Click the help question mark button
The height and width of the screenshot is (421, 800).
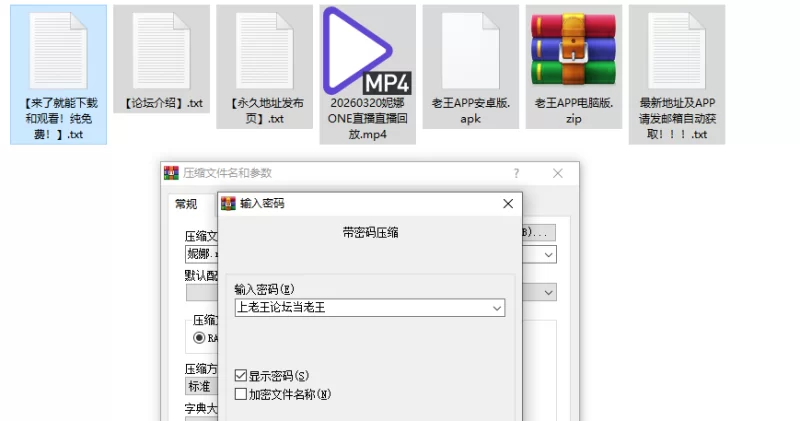(516, 173)
